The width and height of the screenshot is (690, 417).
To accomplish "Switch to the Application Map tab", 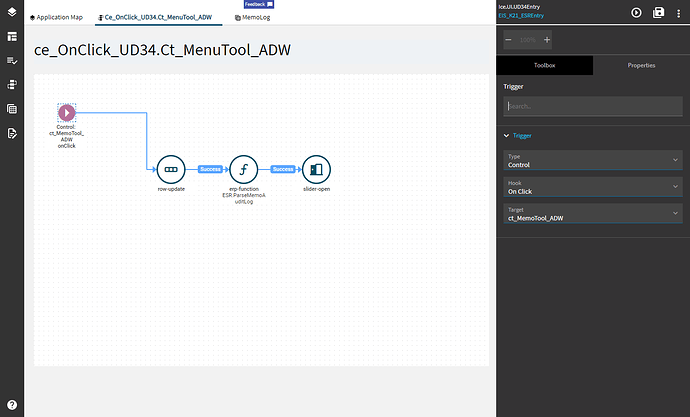I will pyautogui.click(x=56, y=18).
